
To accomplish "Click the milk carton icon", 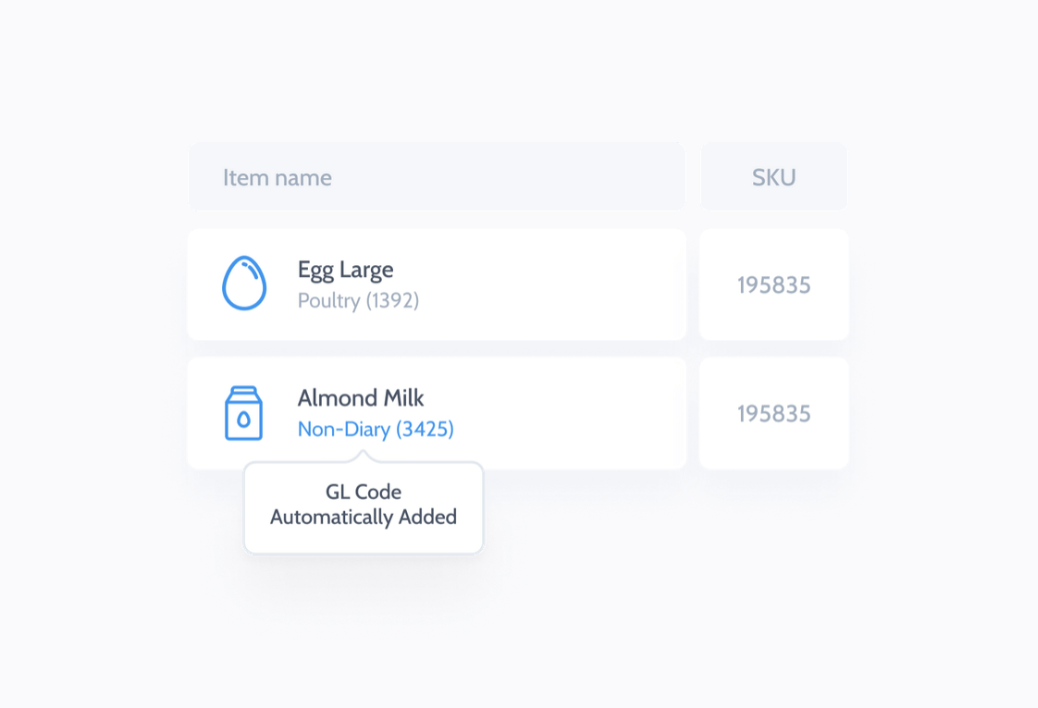I will (x=244, y=413).
